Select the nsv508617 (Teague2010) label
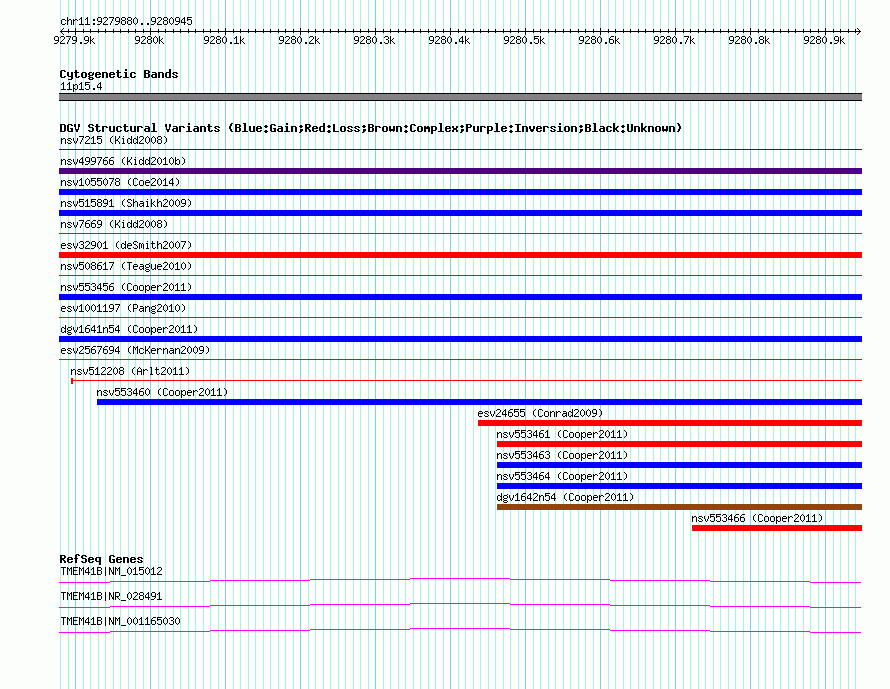The image size is (890, 689). pyautogui.click(x=126, y=266)
